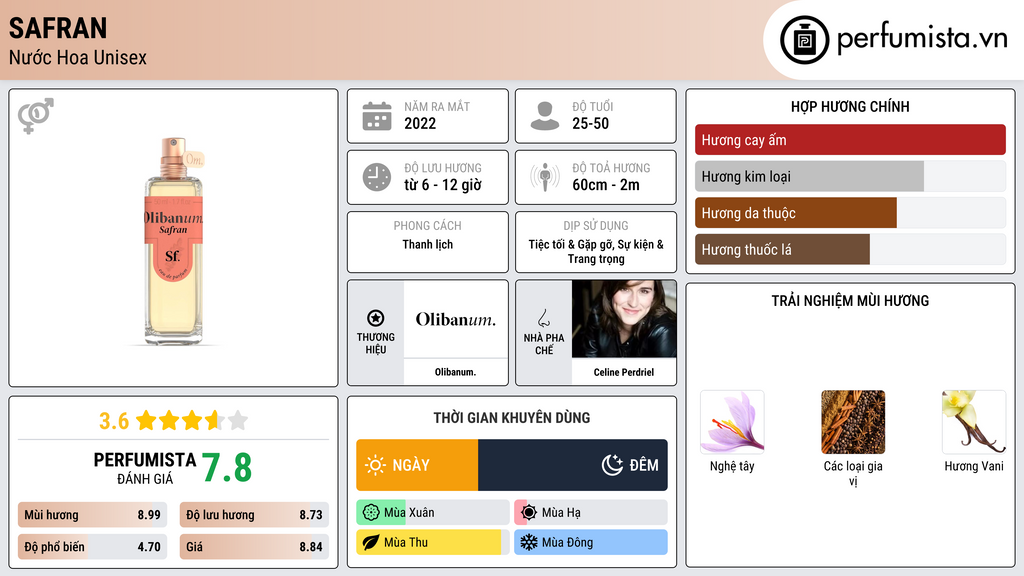Click the leaf icon for Mùa Thu
This screenshot has width=1024, height=576.
pyautogui.click(x=370, y=542)
